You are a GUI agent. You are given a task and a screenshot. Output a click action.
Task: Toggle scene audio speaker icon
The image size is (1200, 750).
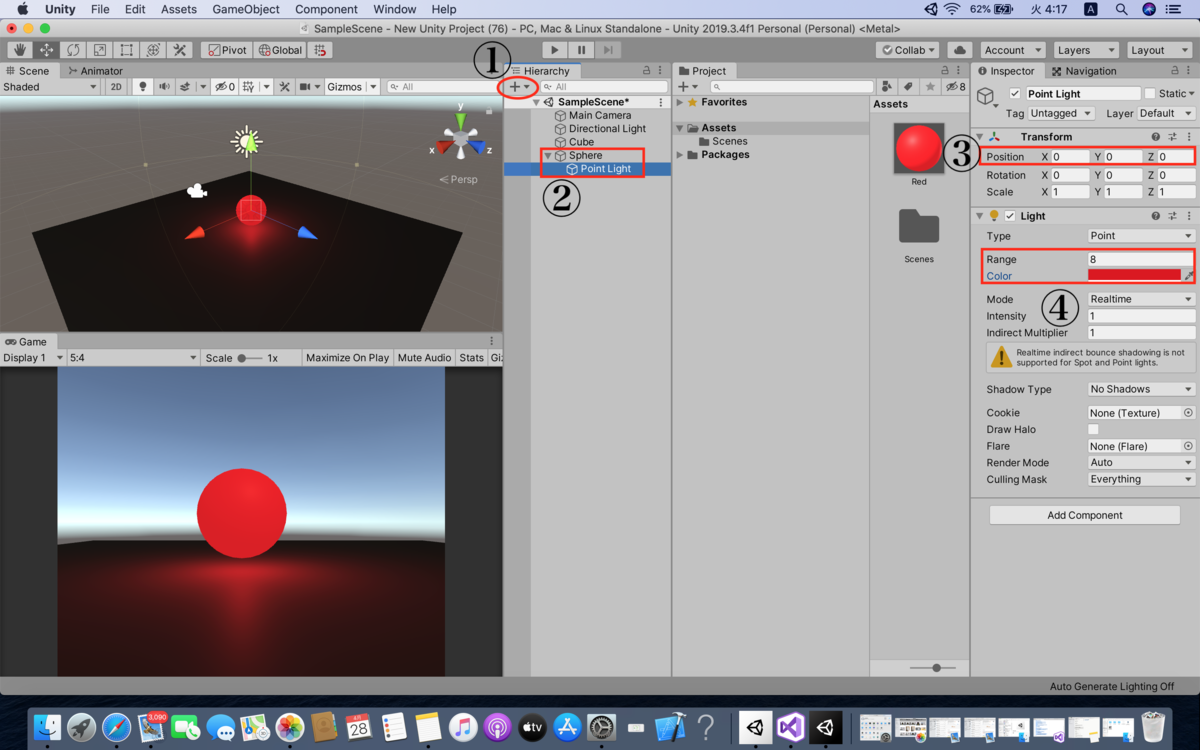[164, 87]
